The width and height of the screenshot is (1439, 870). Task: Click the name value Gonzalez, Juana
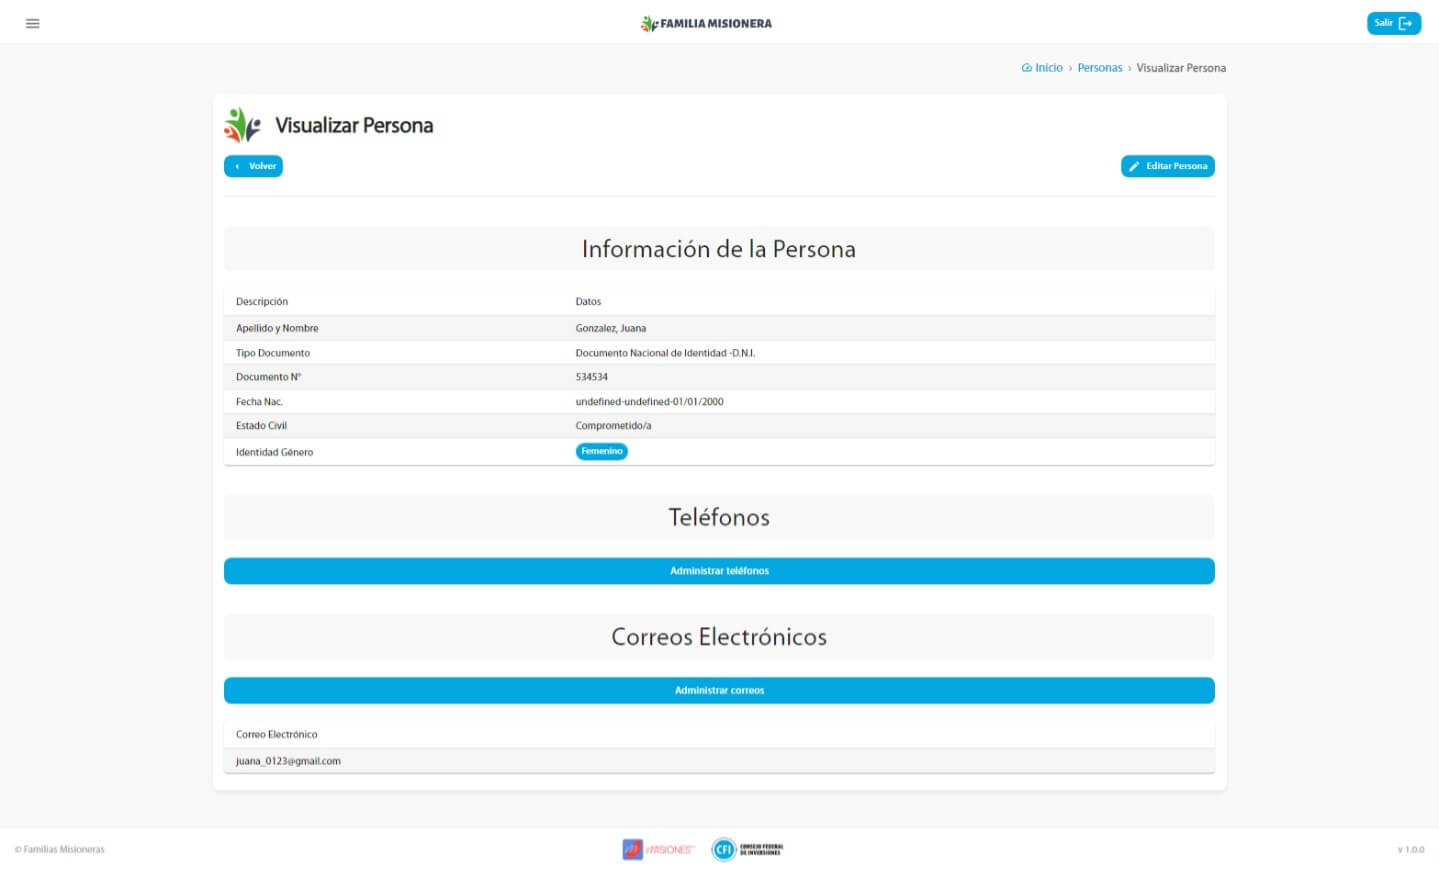coord(610,328)
